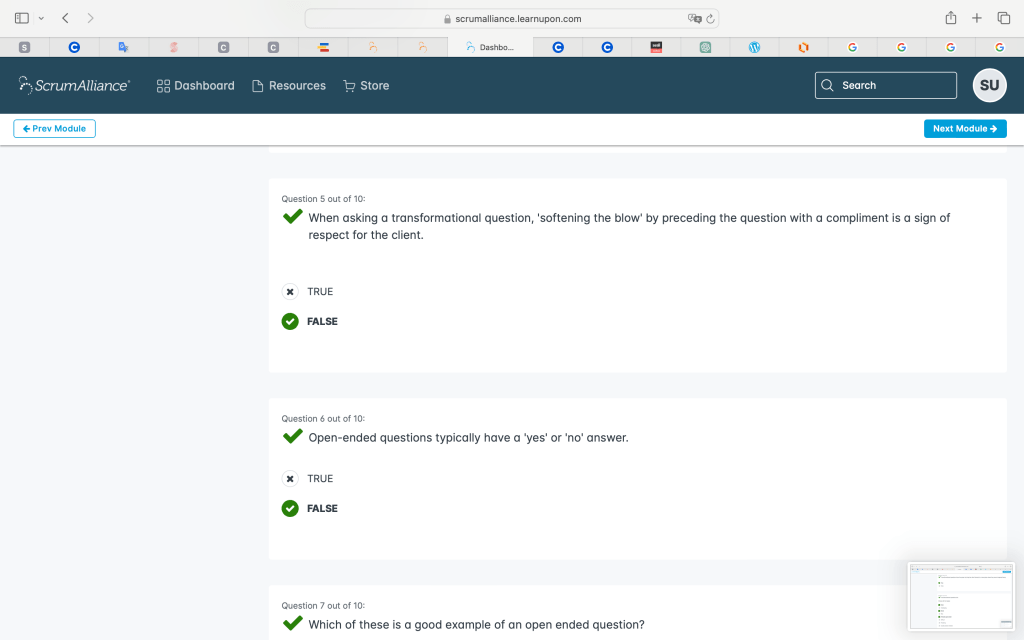Choose FALSE for the open-ended question
Viewport: 1024px width, 640px height.
pos(290,509)
